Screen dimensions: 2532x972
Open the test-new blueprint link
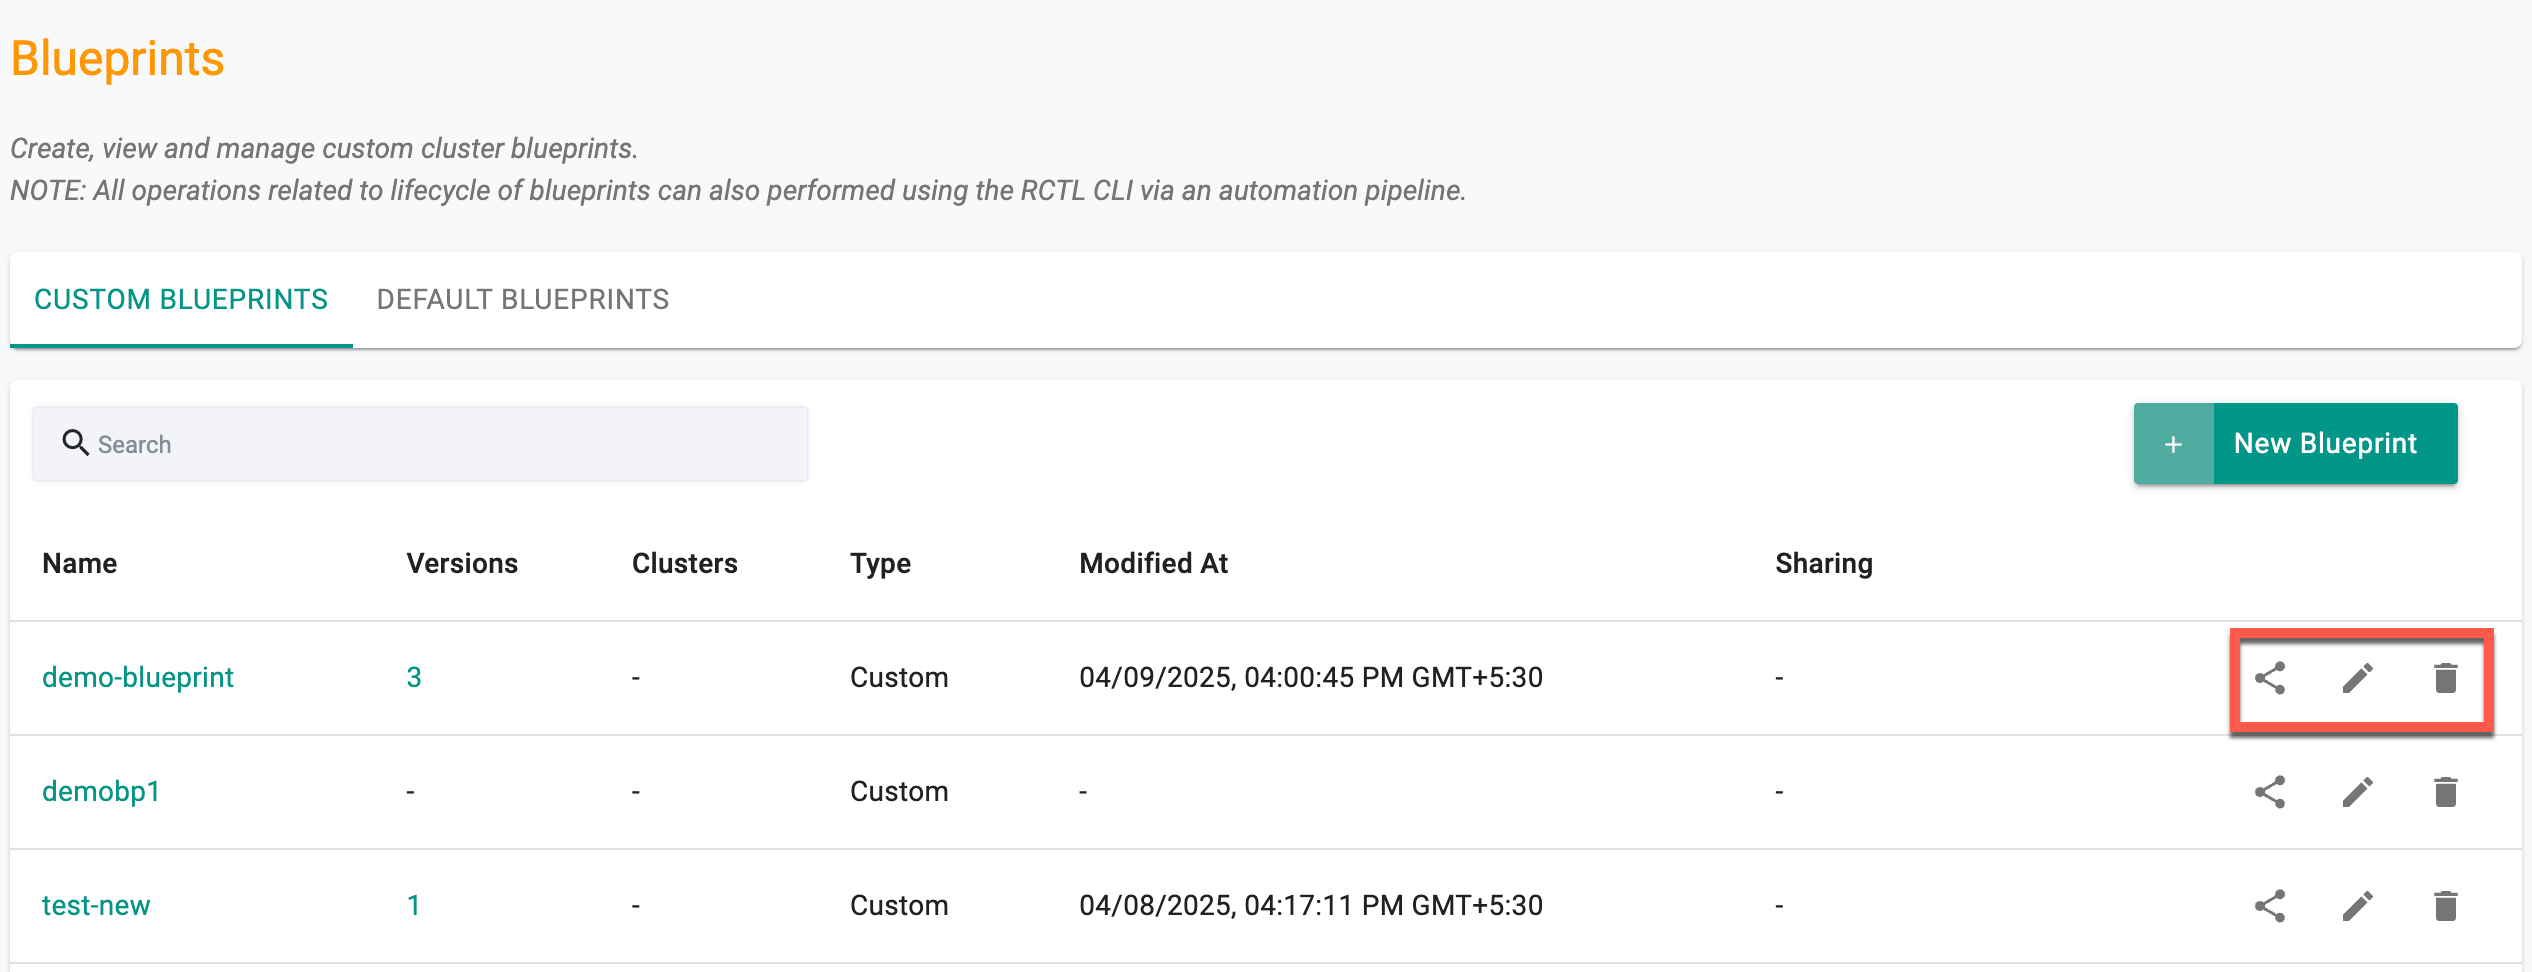[x=96, y=905]
